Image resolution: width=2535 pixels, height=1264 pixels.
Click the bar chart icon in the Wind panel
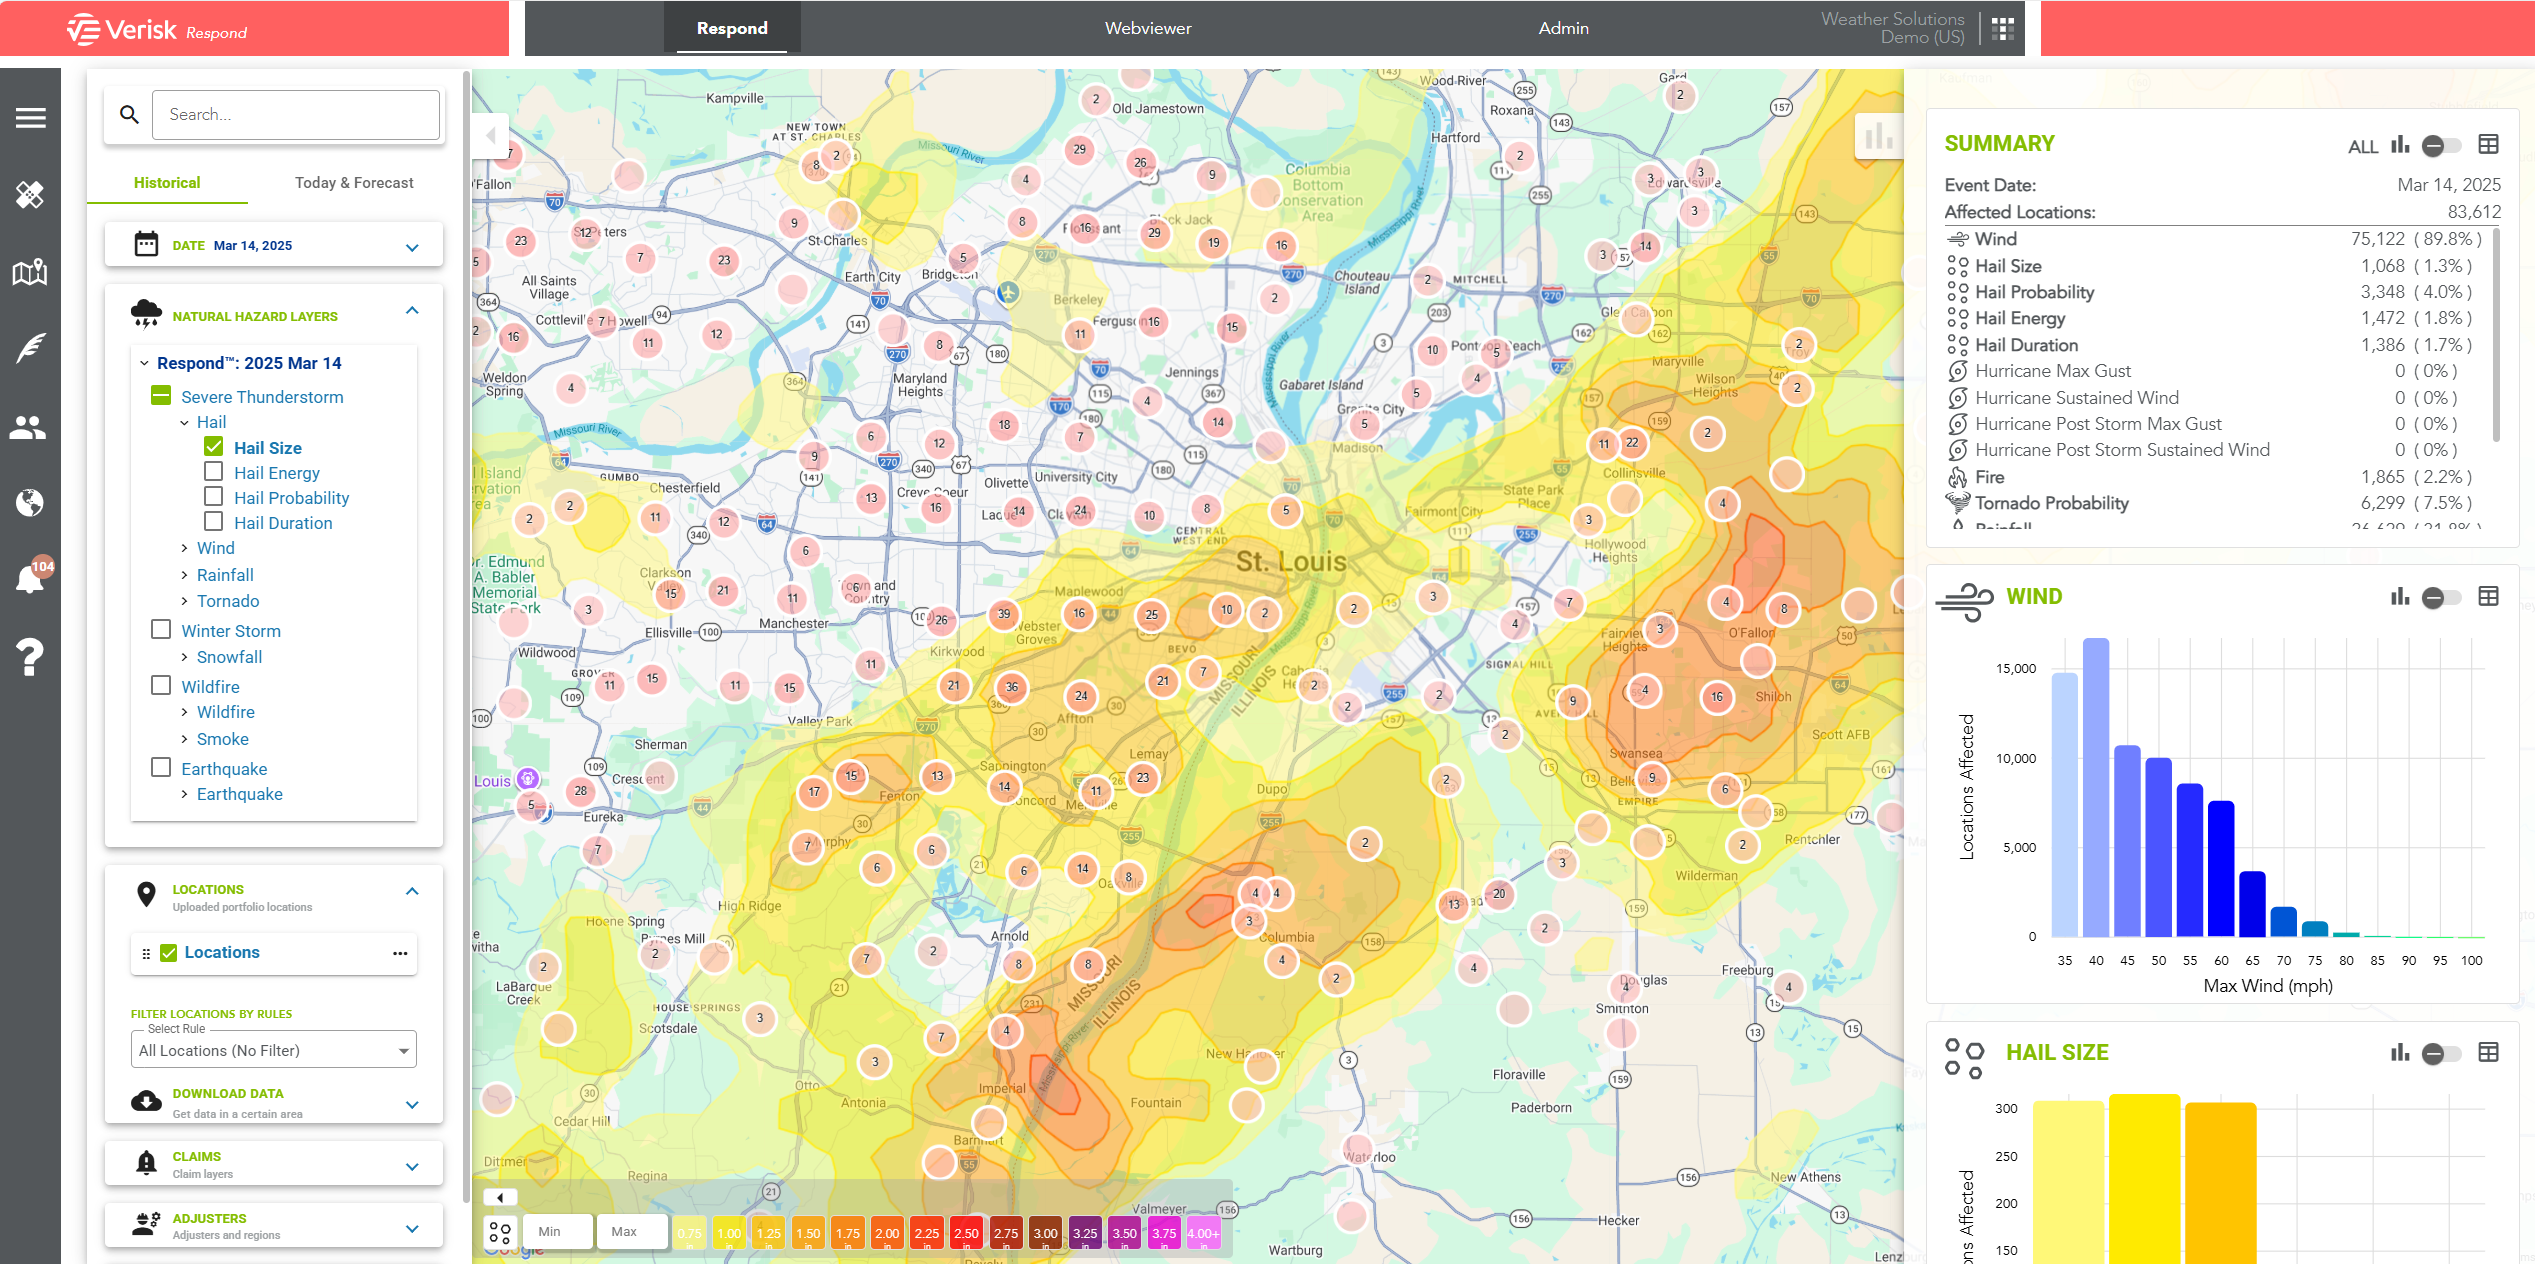[x=2401, y=596]
